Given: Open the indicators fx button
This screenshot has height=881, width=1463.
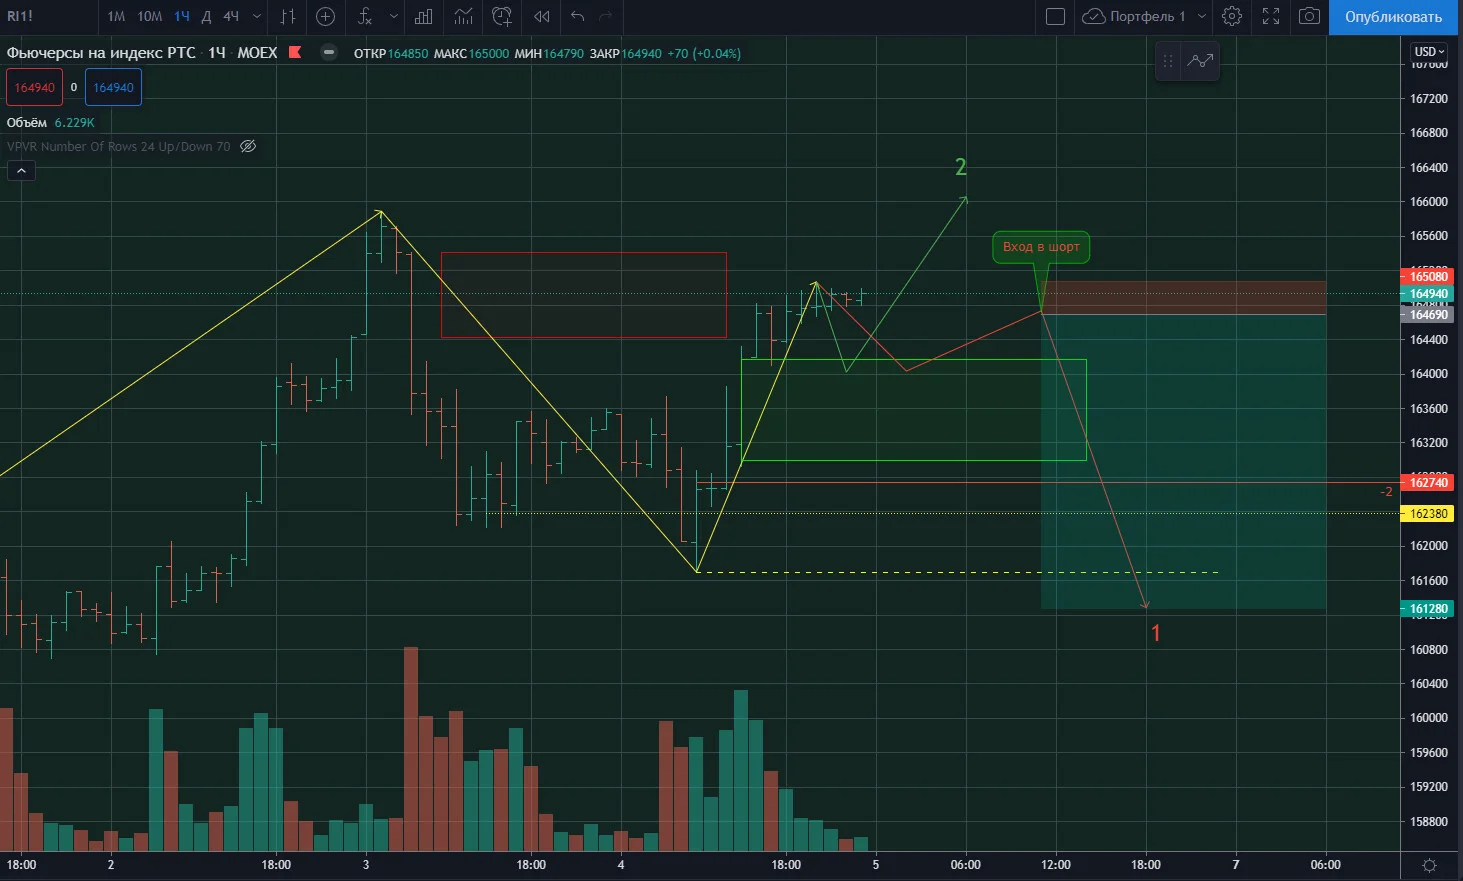Looking at the screenshot, I should click(365, 16).
